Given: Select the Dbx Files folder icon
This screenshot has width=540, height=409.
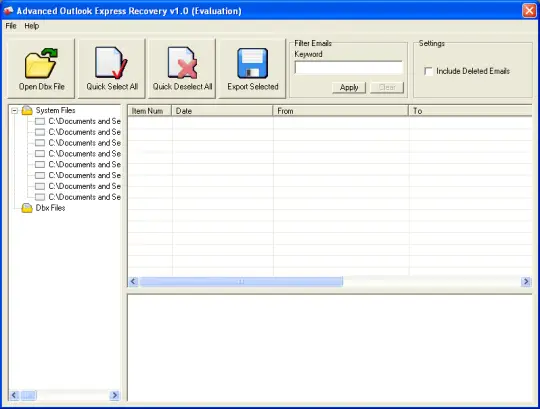Looking at the screenshot, I should [x=27, y=208].
